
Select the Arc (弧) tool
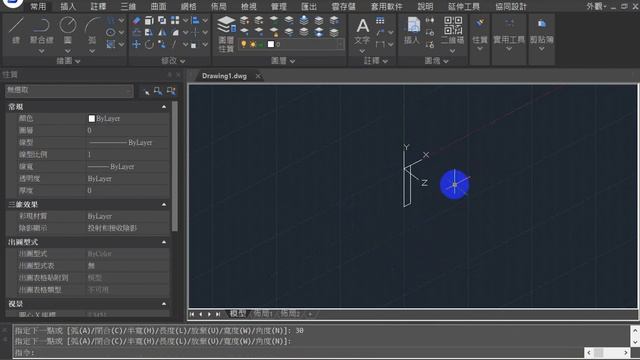[x=93, y=30]
